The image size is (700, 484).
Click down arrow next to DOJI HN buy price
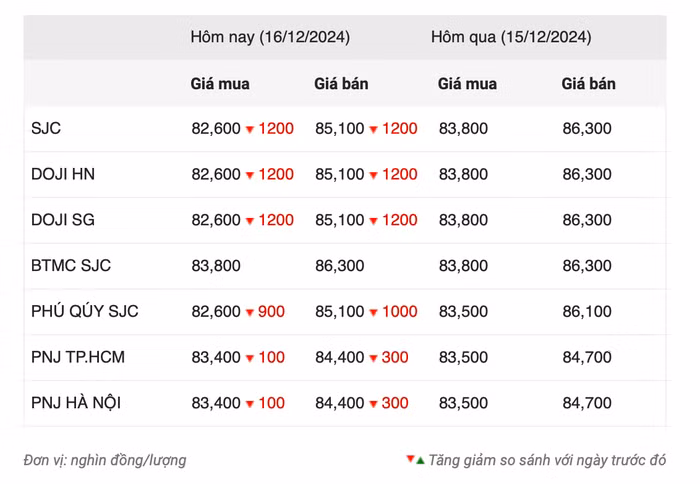pyautogui.click(x=250, y=175)
